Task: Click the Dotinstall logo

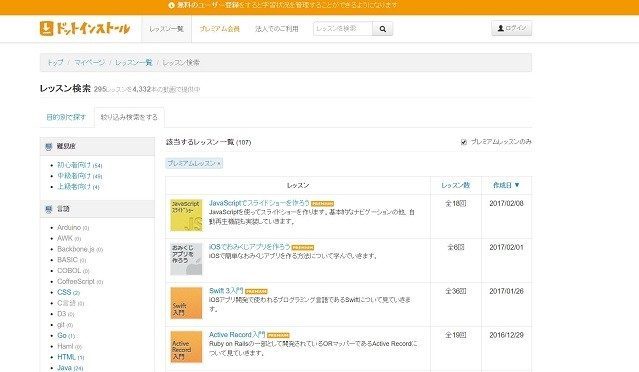Action: click(85, 28)
